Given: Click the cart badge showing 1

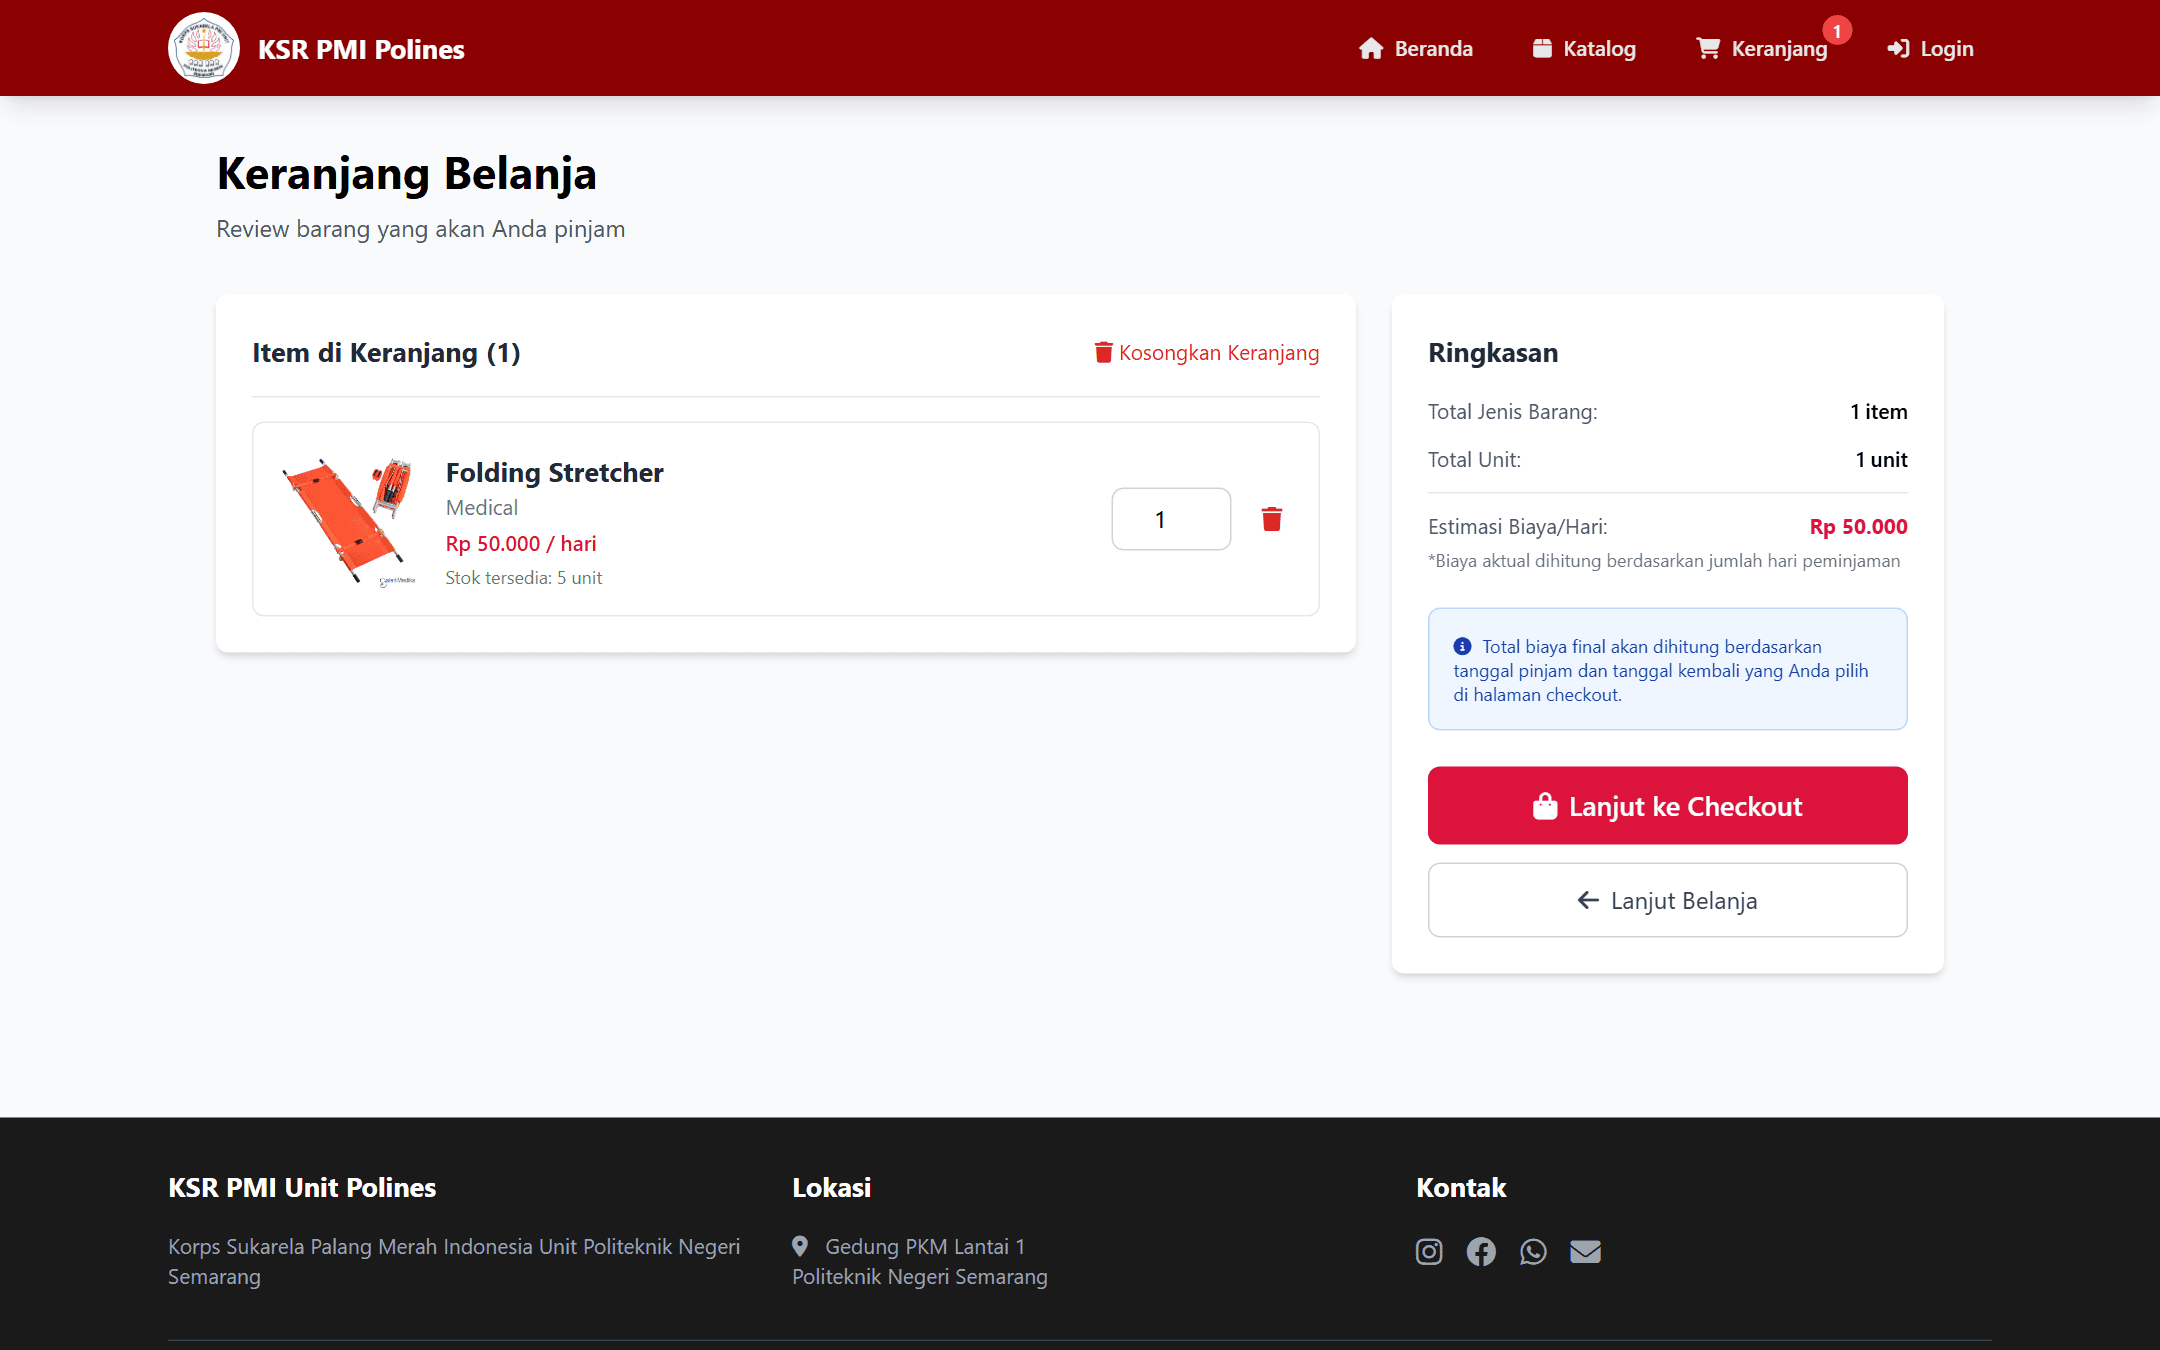Looking at the screenshot, I should click(x=1837, y=31).
